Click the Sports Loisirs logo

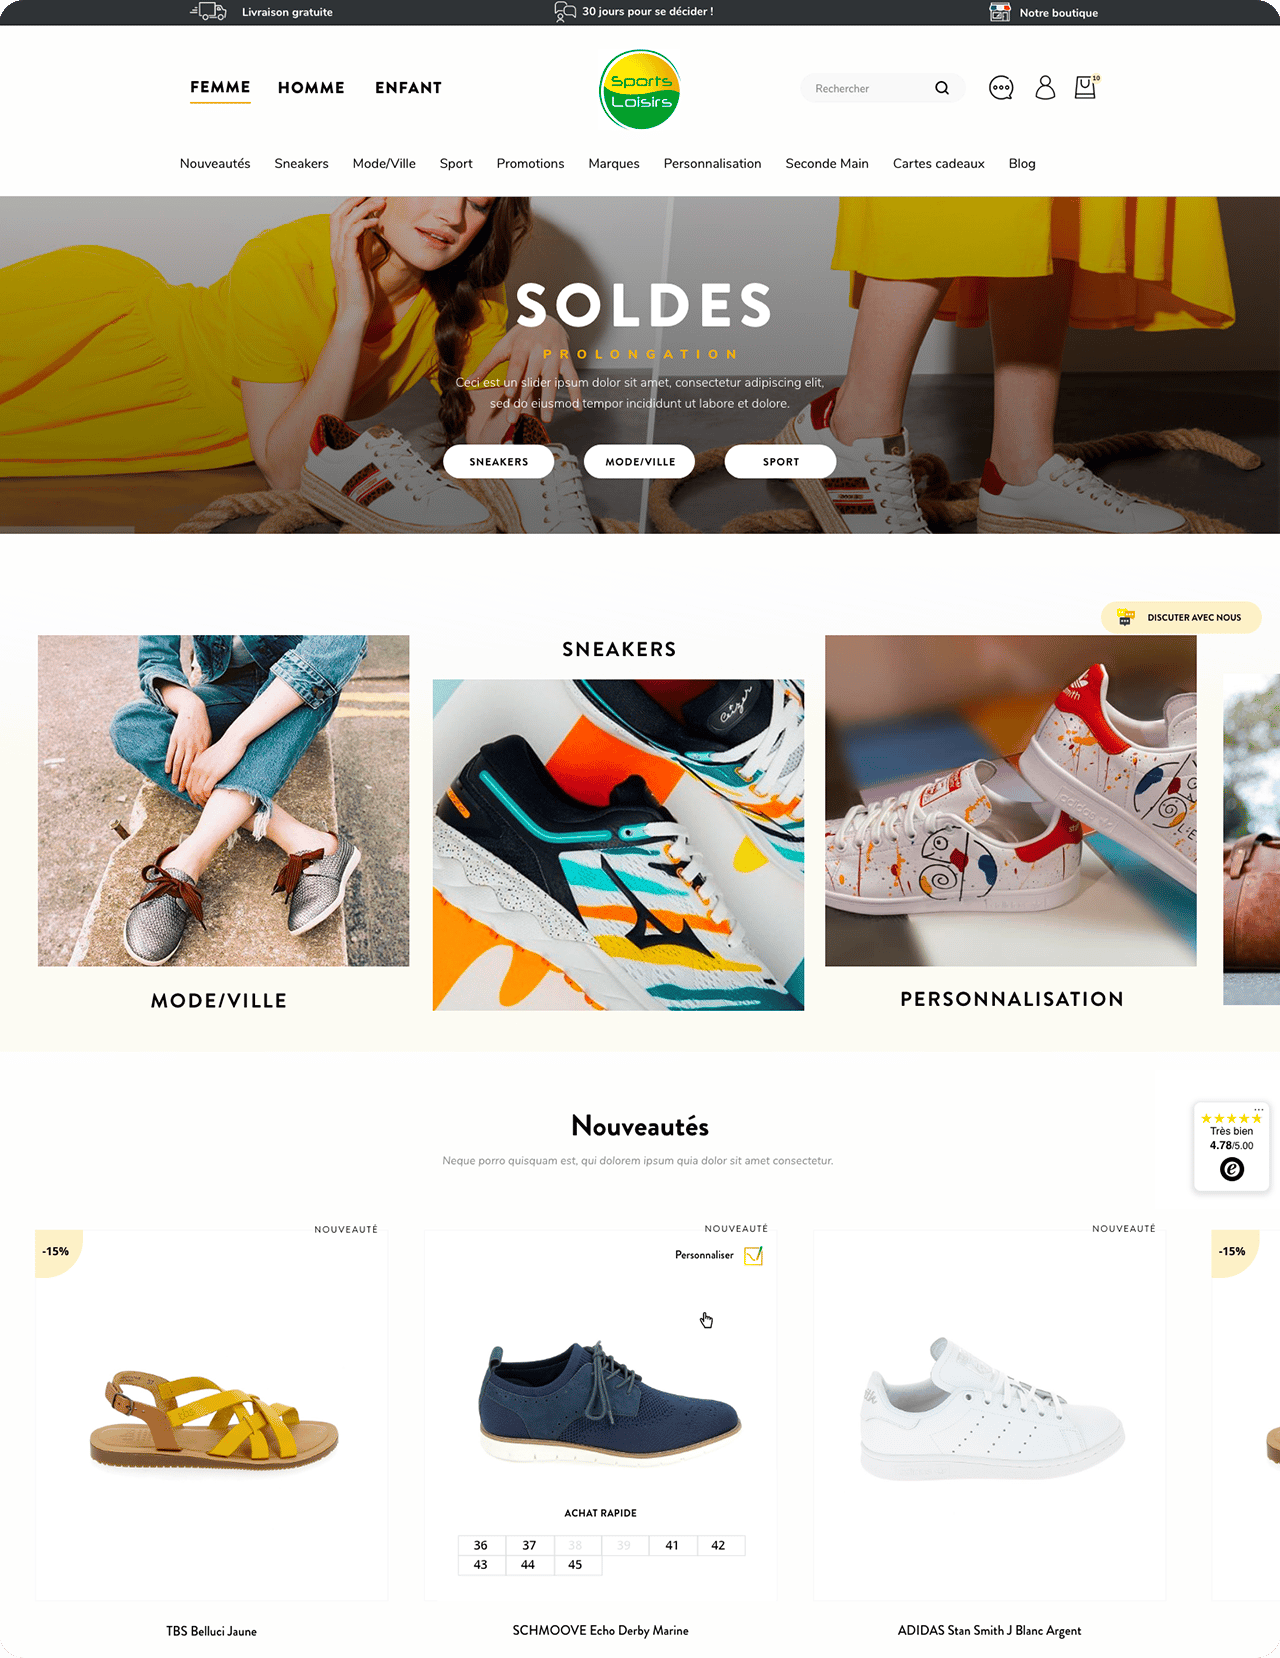point(640,90)
